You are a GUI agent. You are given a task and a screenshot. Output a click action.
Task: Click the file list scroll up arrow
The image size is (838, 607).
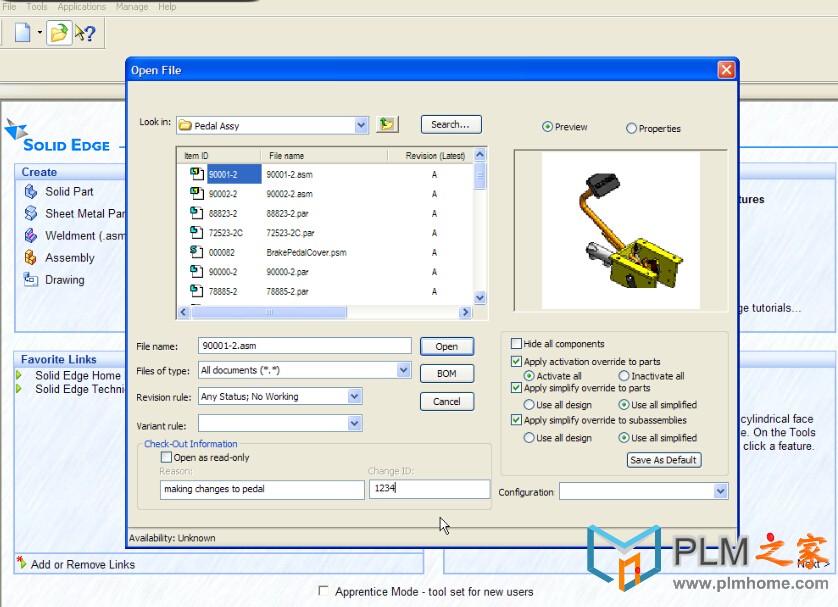[480, 155]
